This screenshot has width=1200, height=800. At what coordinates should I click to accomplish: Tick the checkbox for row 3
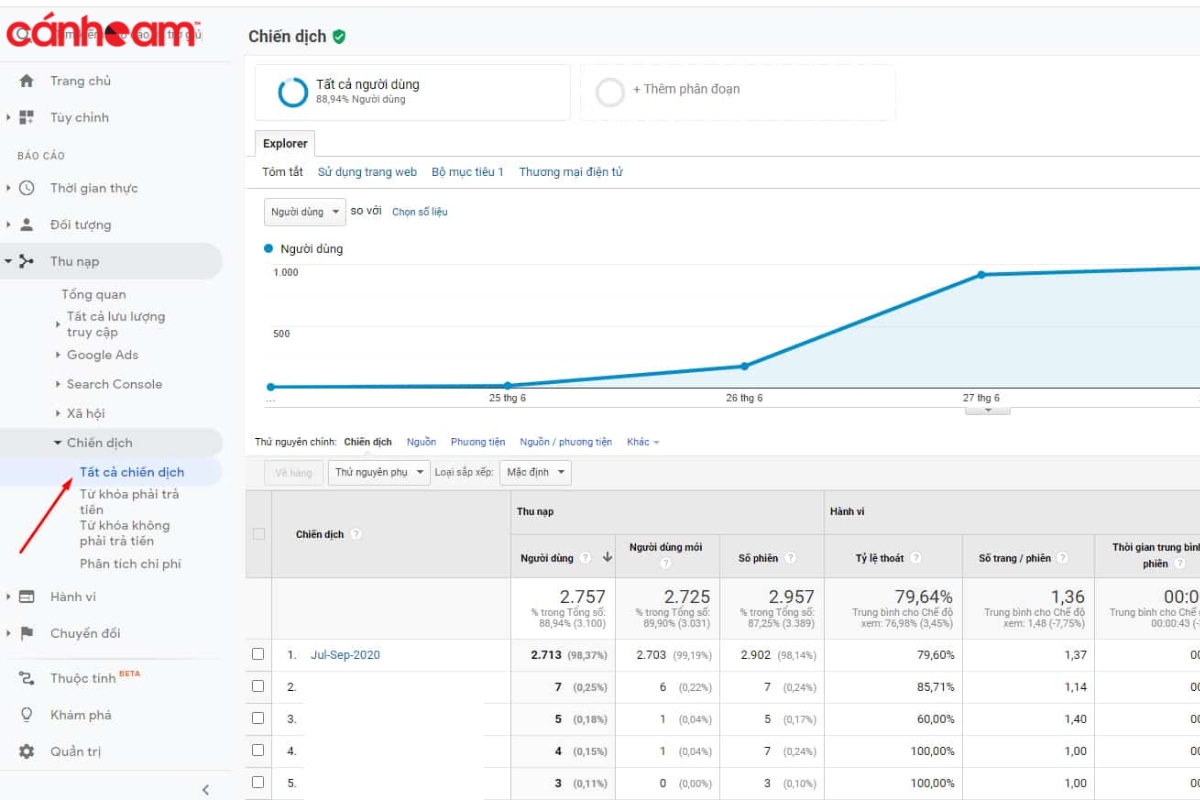258,718
